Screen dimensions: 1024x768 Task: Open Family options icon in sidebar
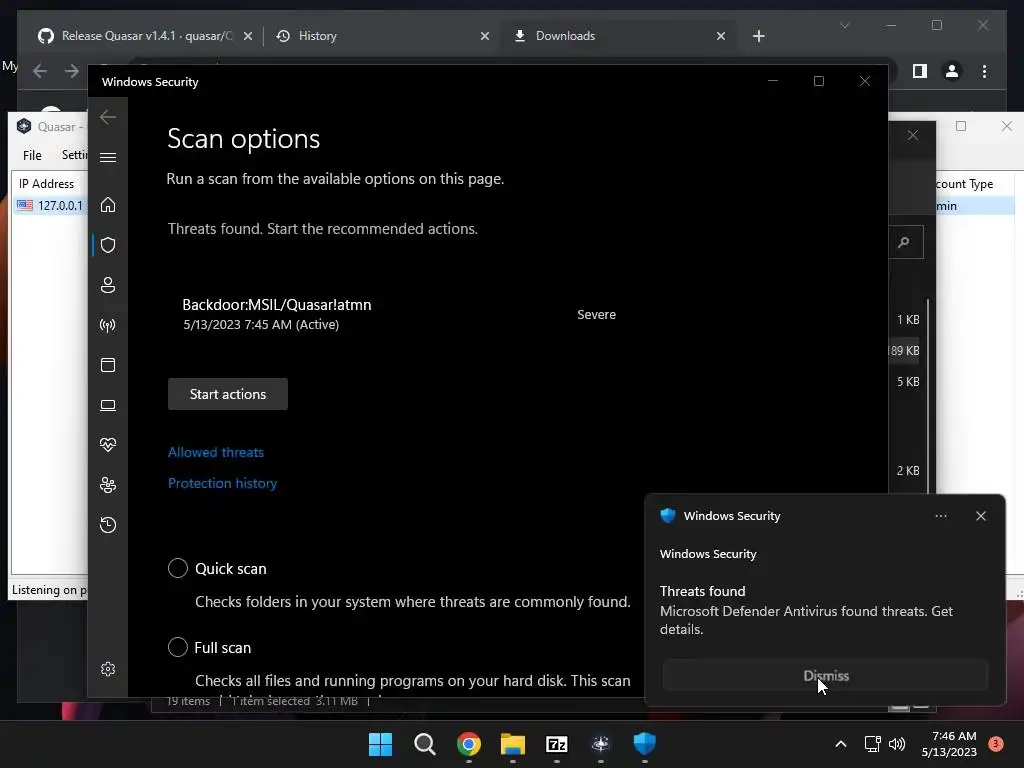pos(108,485)
